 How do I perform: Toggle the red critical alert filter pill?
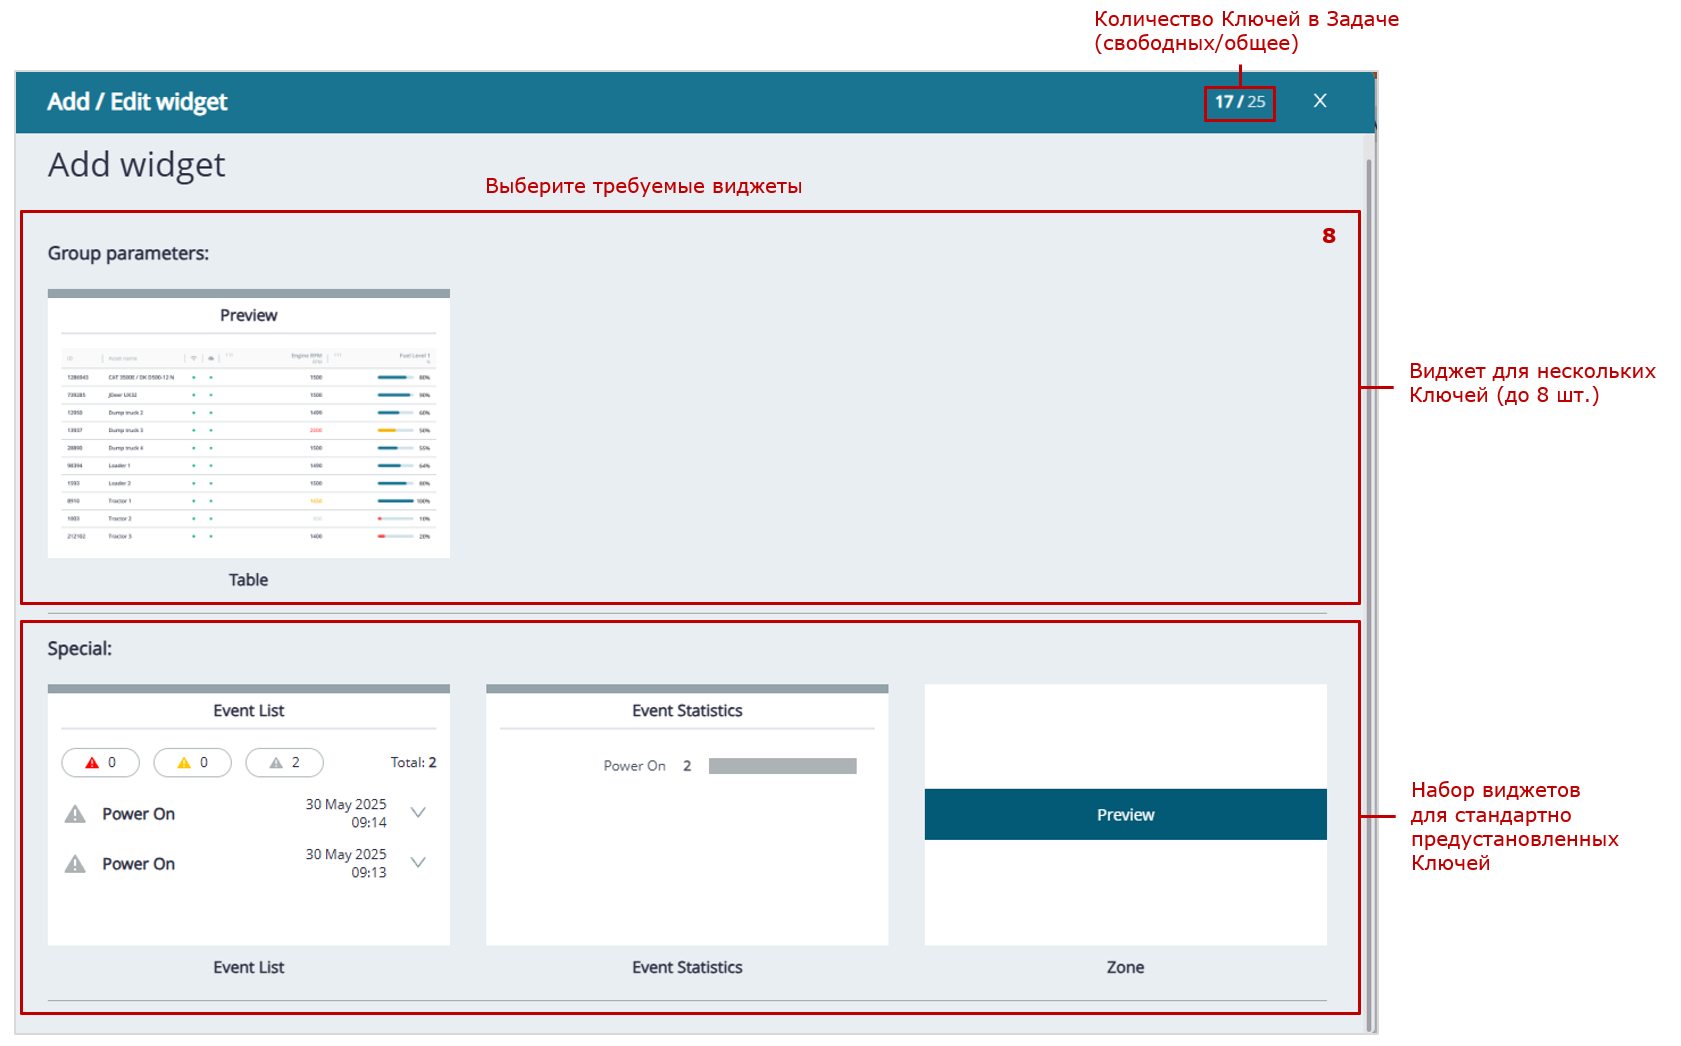(x=100, y=763)
